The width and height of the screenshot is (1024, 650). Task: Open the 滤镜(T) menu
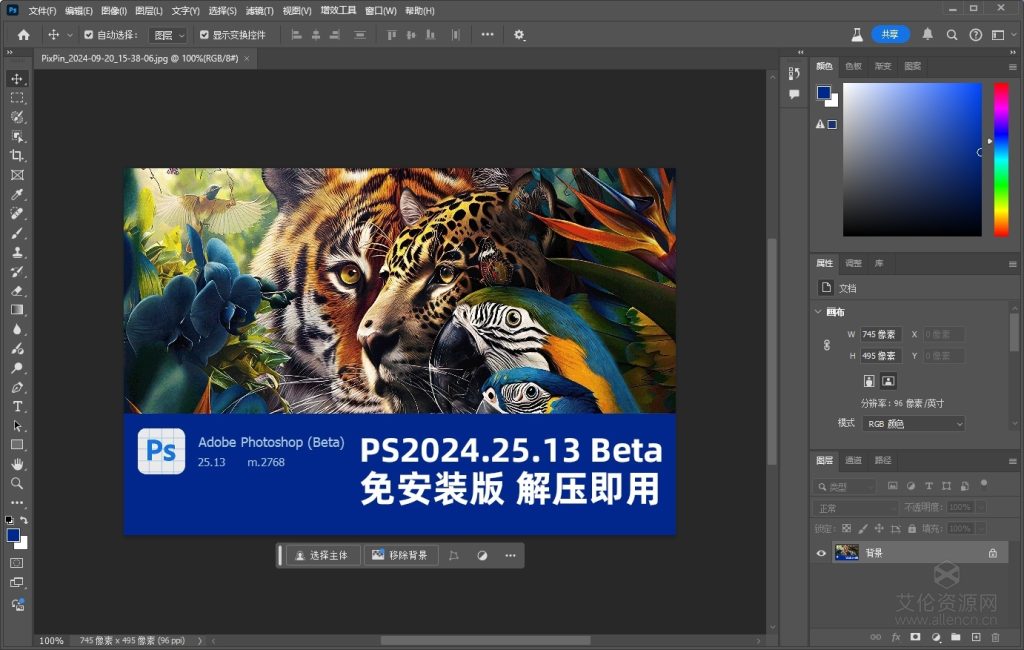coord(259,10)
